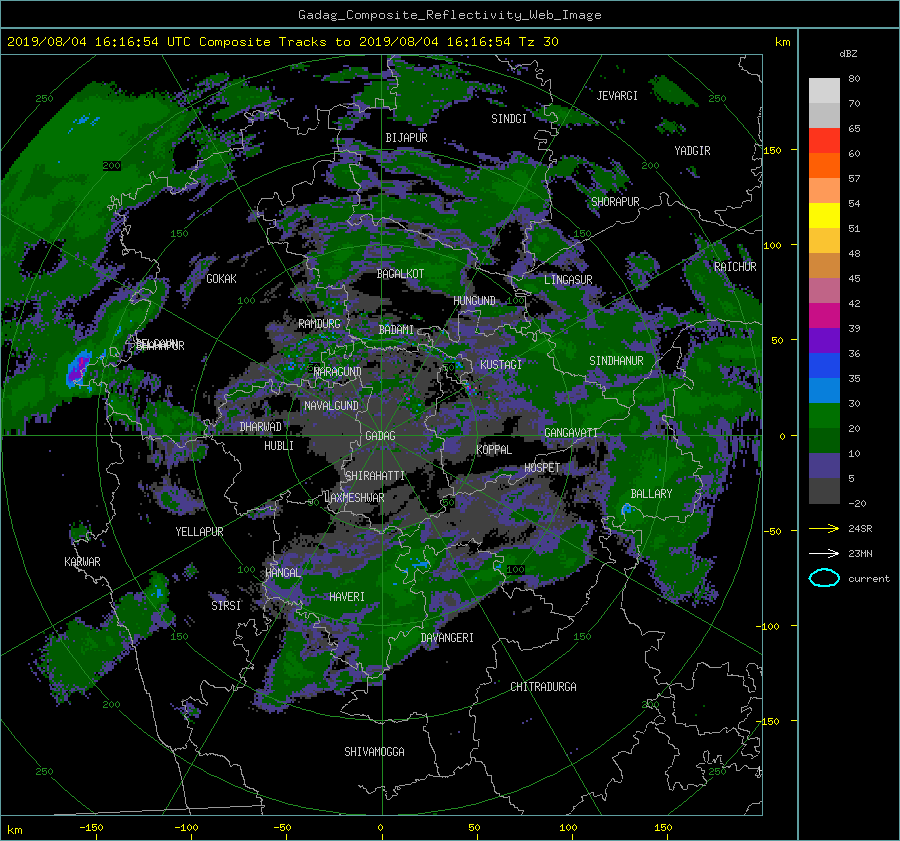Pick the red 60-65 dBZ legend swatch
The width and height of the screenshot is (900, 841).
(x=824, y=141)
